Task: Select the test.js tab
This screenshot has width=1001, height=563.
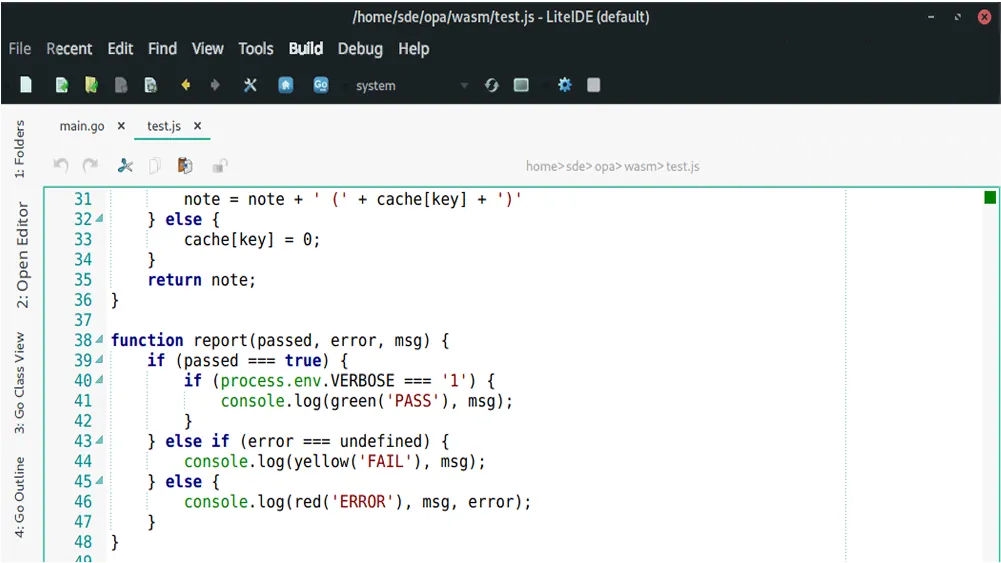Action: pyautogui.click(x=164, y=126)
